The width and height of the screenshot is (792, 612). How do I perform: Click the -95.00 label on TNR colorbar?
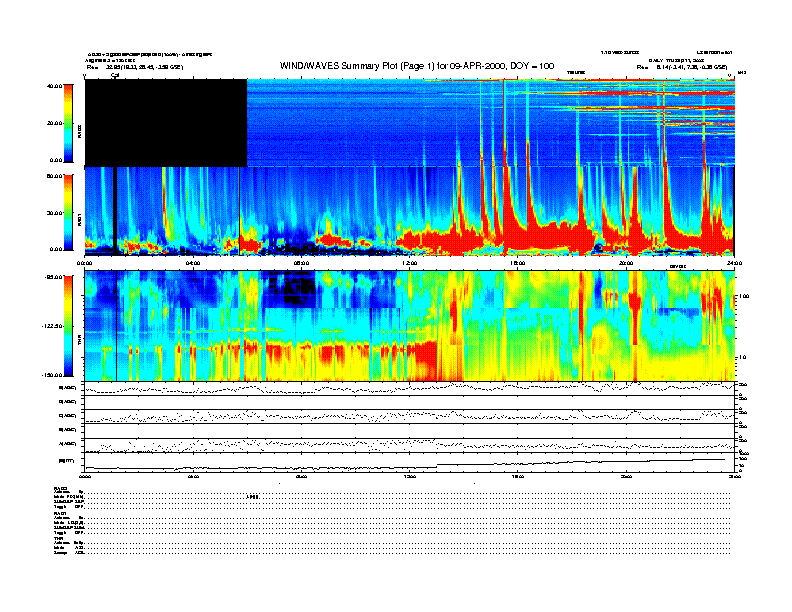[x=54, y=277]
